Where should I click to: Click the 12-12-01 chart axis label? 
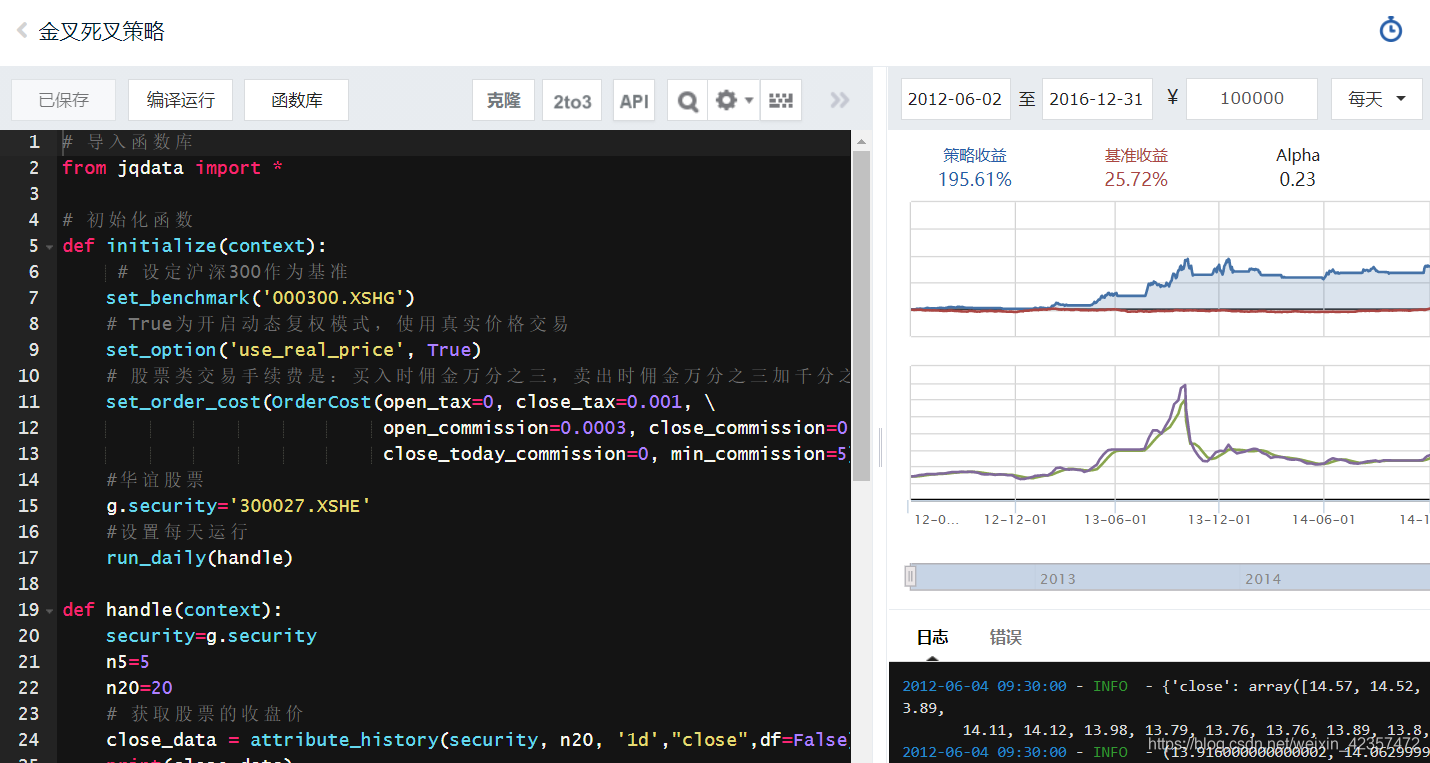(x=1015, y=519)
